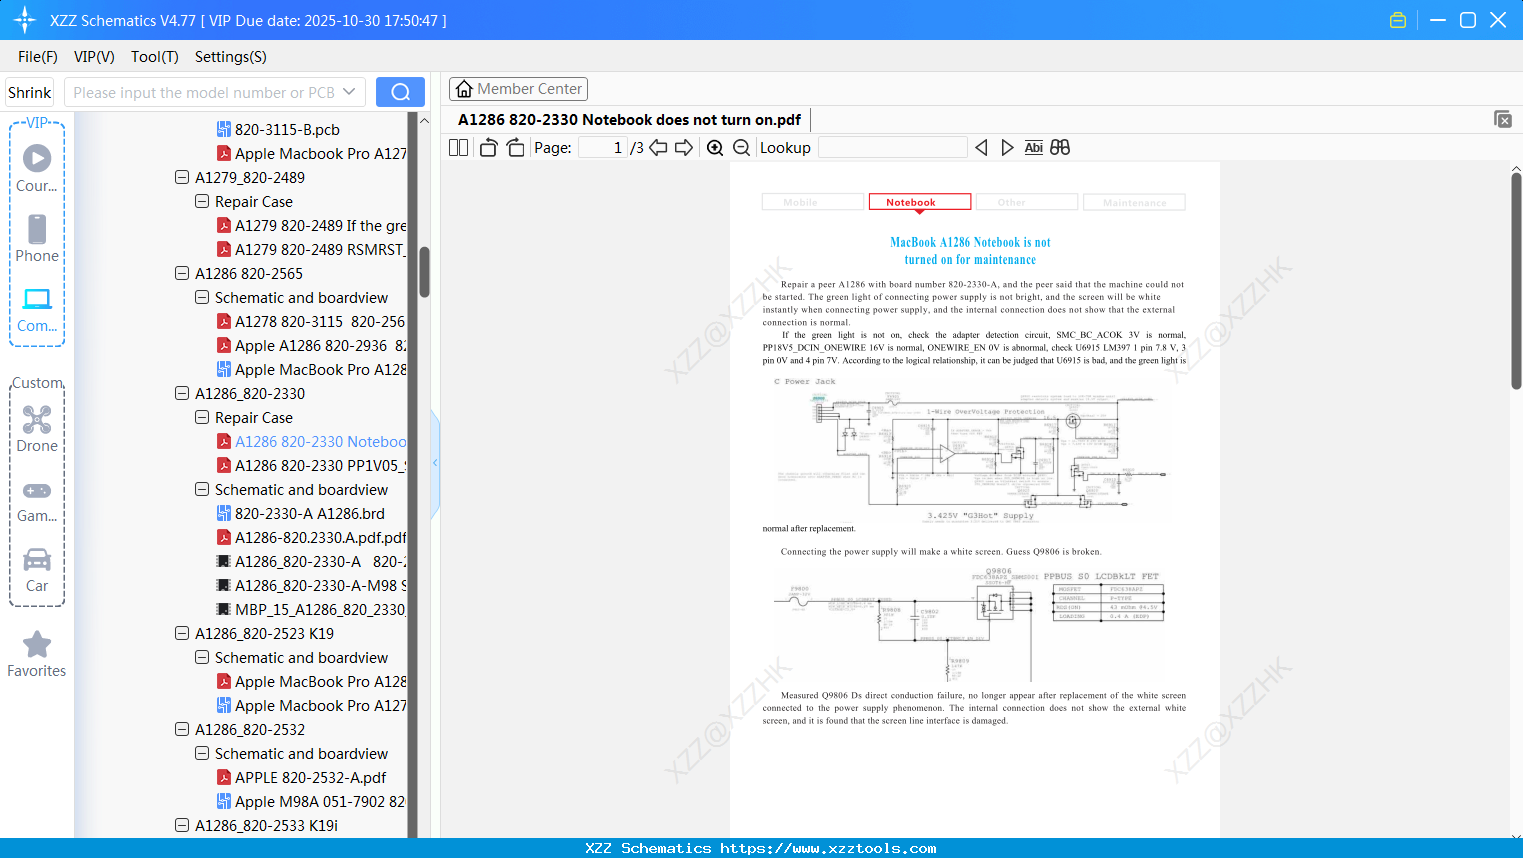Collapse the A1286_820-2532 node

[182, 729]
